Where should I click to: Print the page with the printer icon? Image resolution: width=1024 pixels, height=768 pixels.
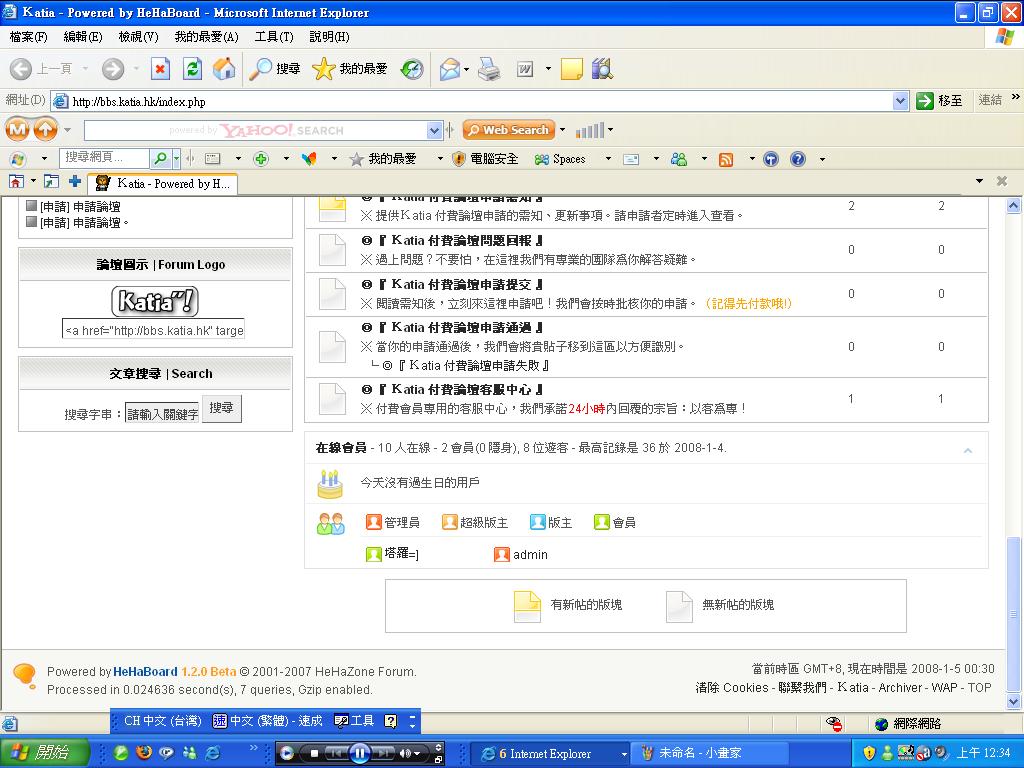point(488,69)
